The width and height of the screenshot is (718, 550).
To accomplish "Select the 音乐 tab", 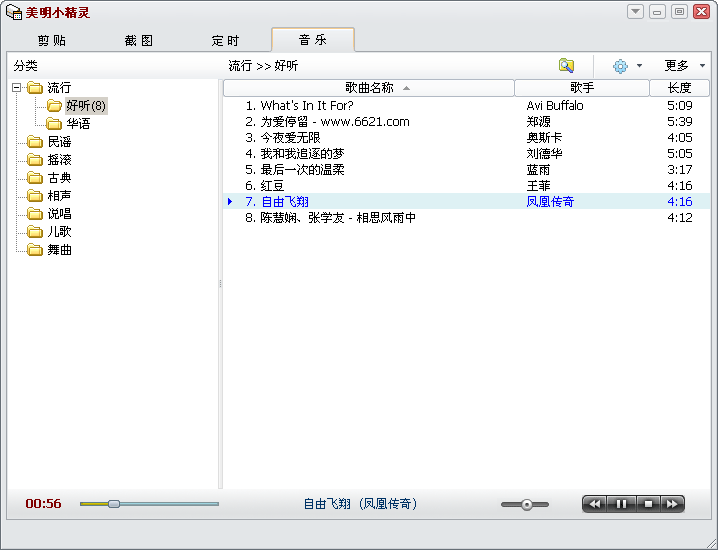I will point(313,40).
